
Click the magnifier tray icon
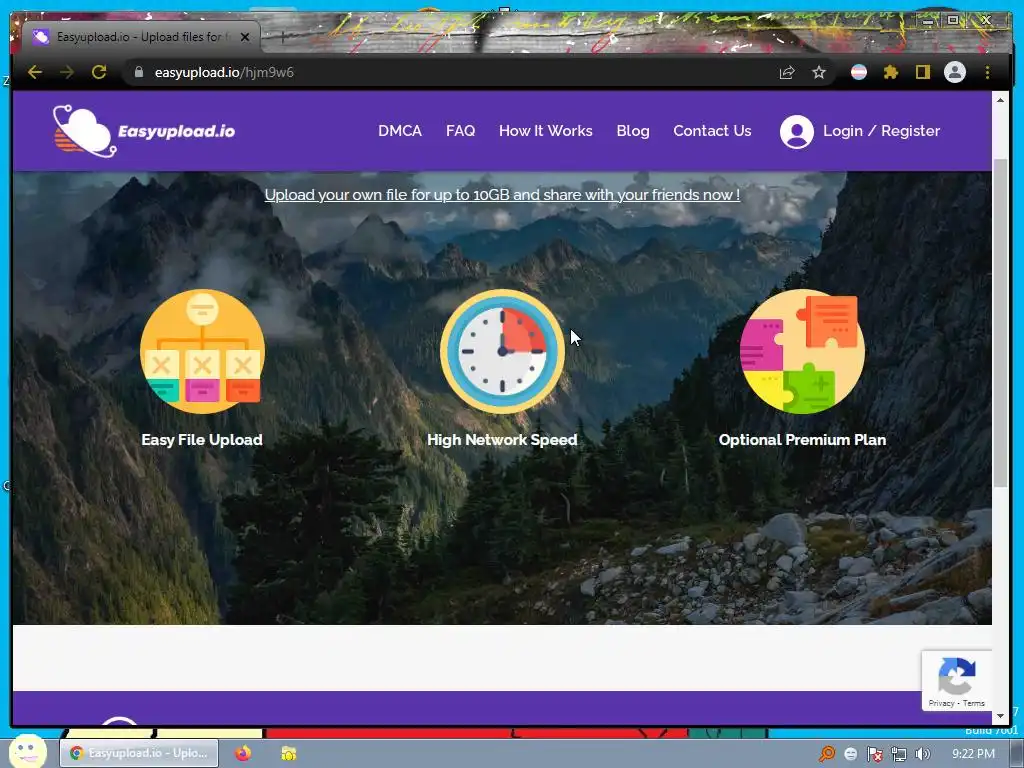pos(827,754)
